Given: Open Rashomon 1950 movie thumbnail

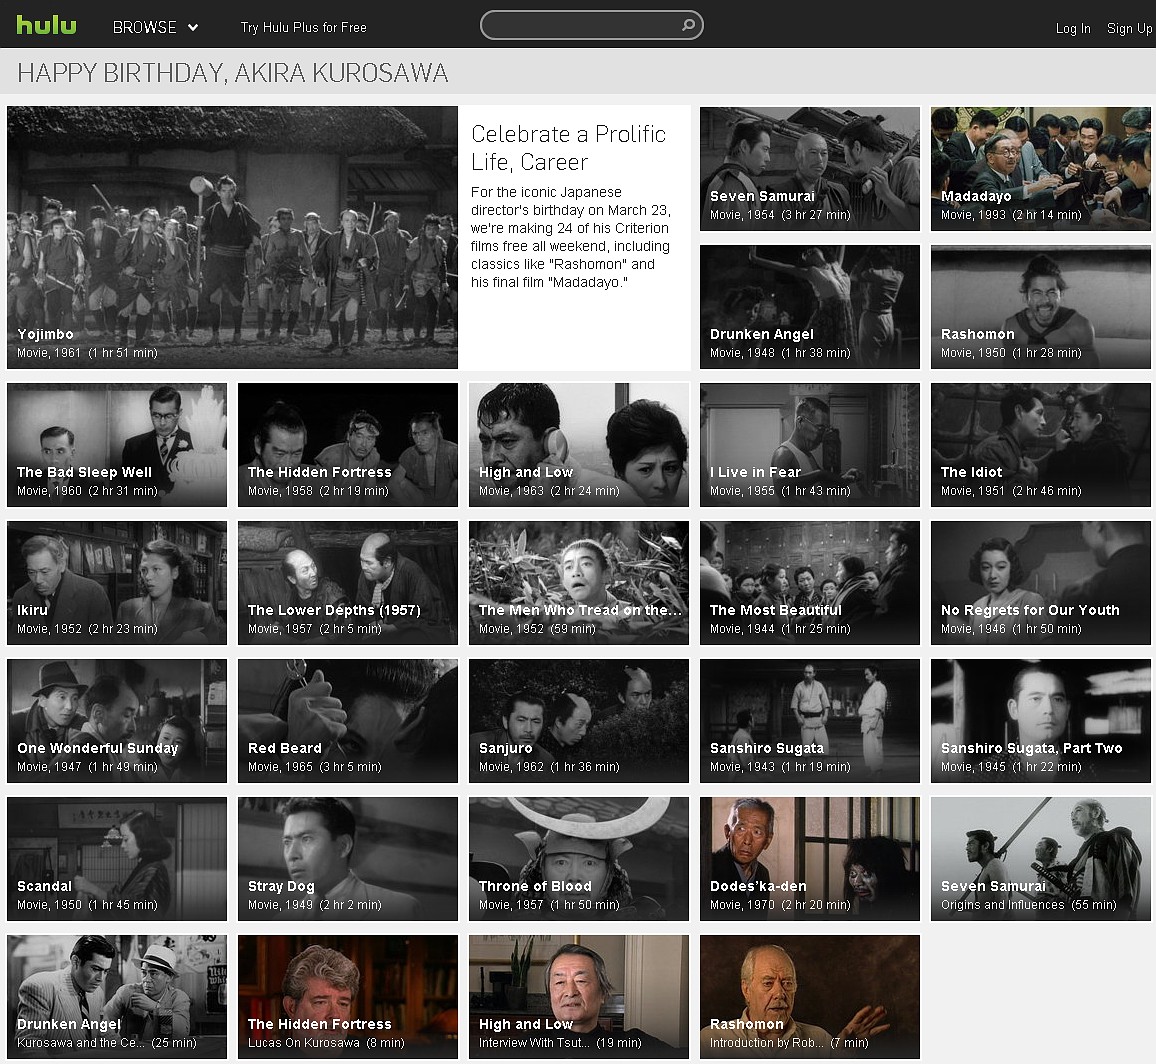Looking at the screenshot, I should pyautogui.click(x=1040, y=307).
